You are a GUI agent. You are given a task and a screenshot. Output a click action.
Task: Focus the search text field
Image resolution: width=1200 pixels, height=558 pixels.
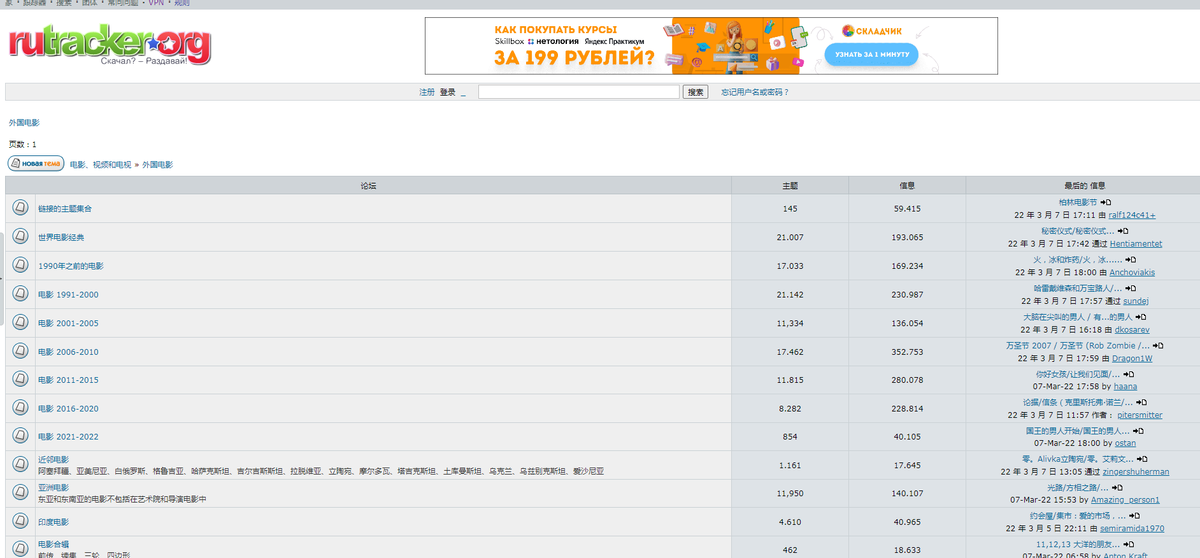coord(579,92)
